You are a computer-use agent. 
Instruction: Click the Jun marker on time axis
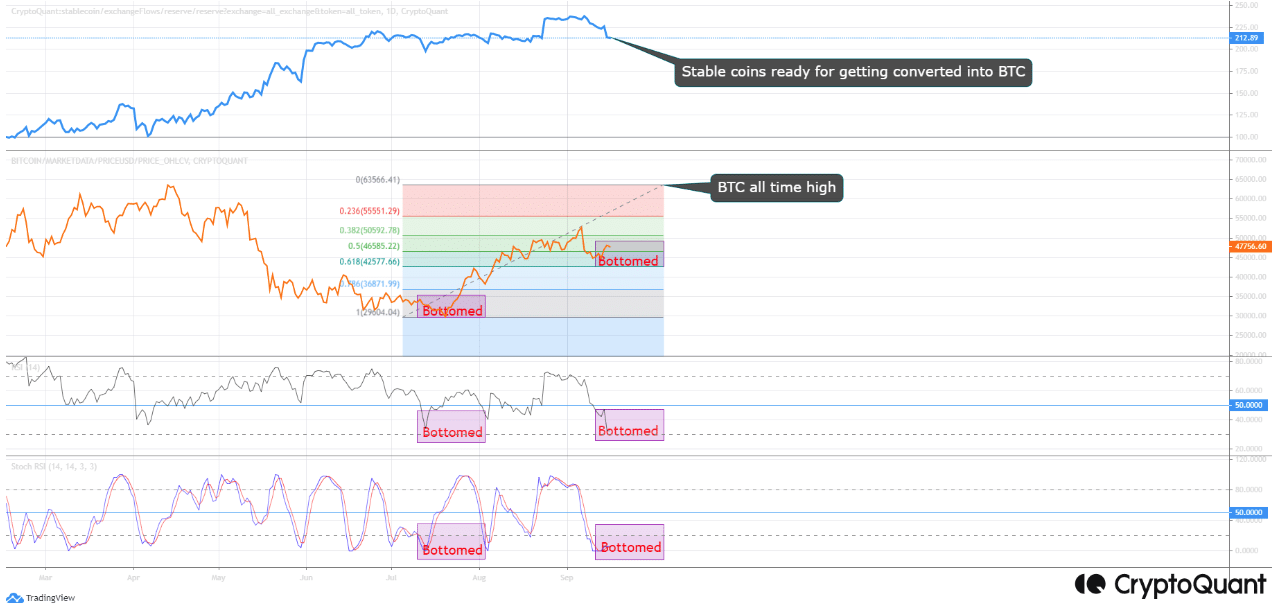(x=307, y=577)
